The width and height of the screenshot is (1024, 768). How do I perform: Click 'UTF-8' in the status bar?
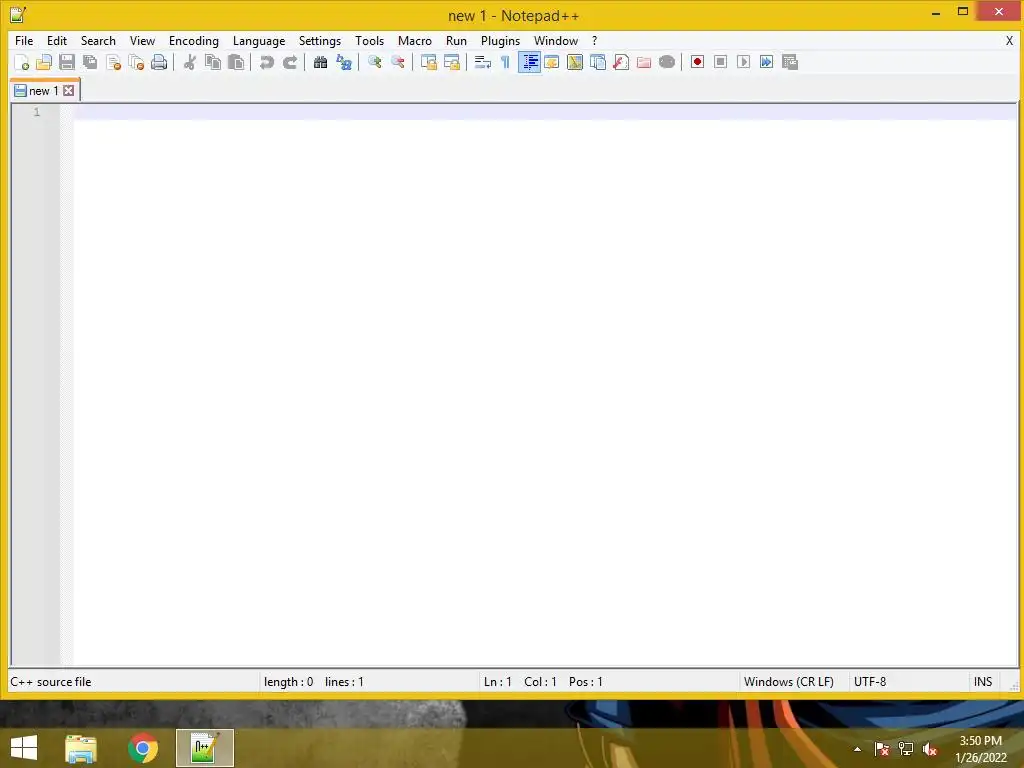(870, 682)
